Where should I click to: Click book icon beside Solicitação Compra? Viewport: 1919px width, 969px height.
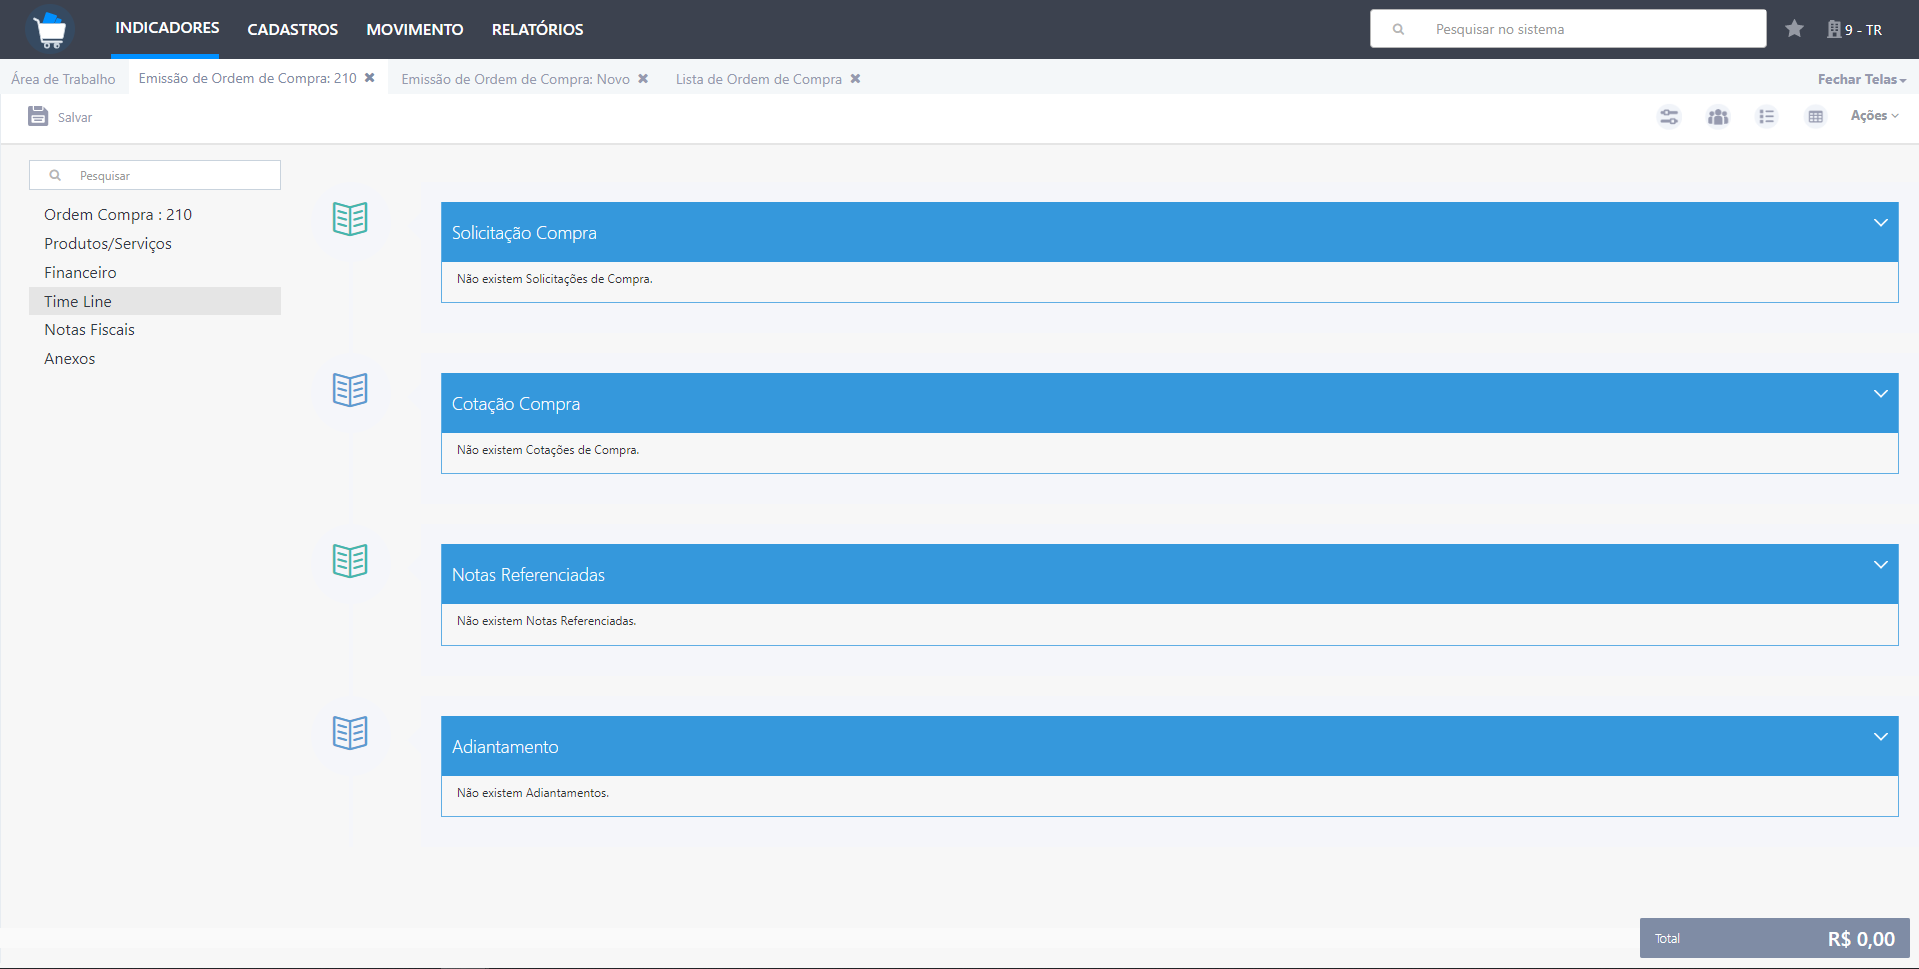click(x=350, y=218)
